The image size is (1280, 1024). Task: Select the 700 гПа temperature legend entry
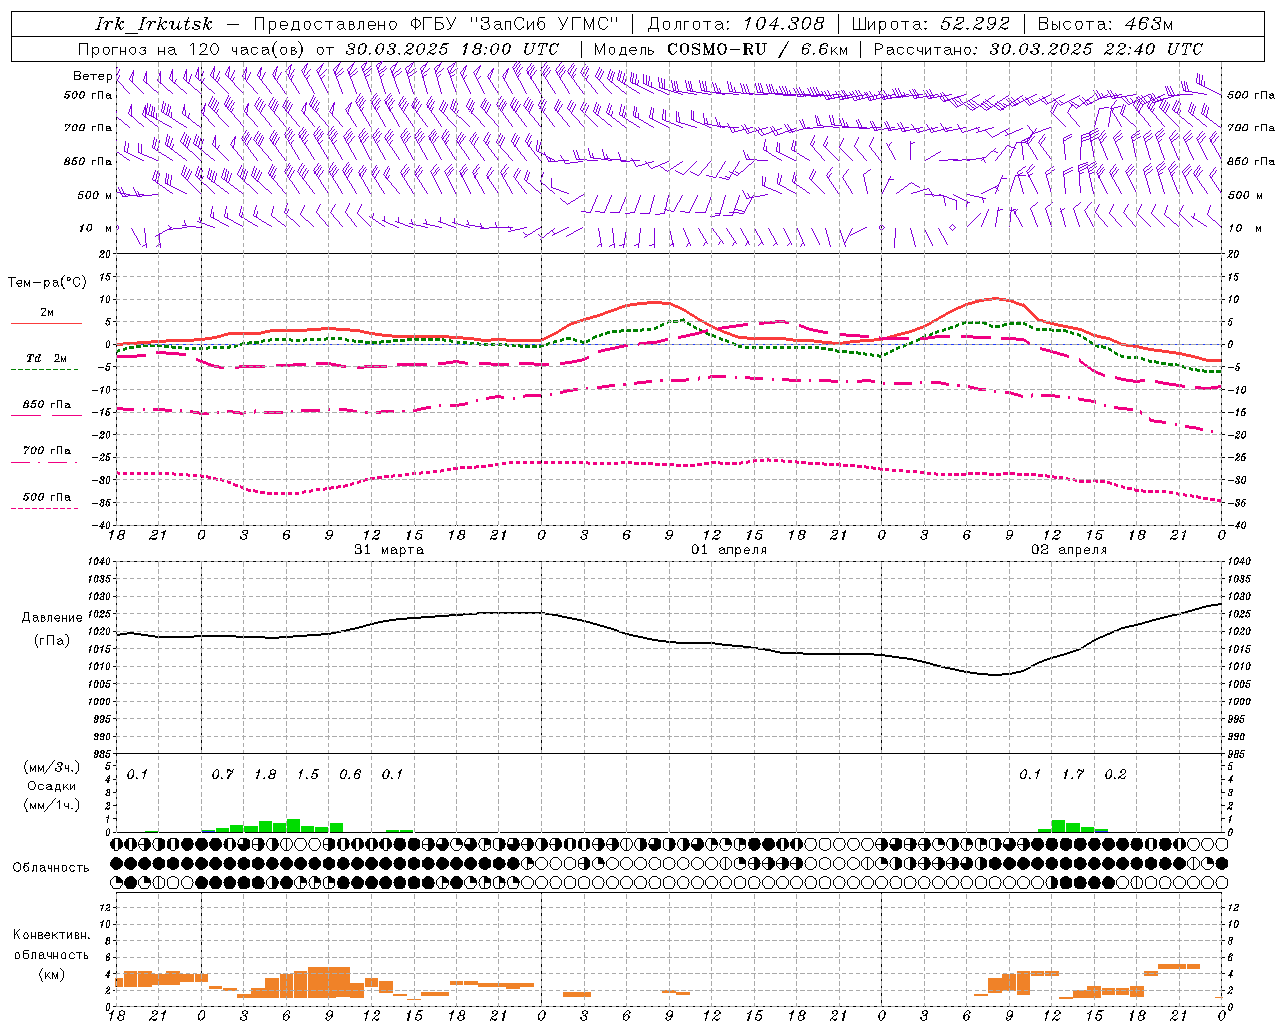coord(47,451)
